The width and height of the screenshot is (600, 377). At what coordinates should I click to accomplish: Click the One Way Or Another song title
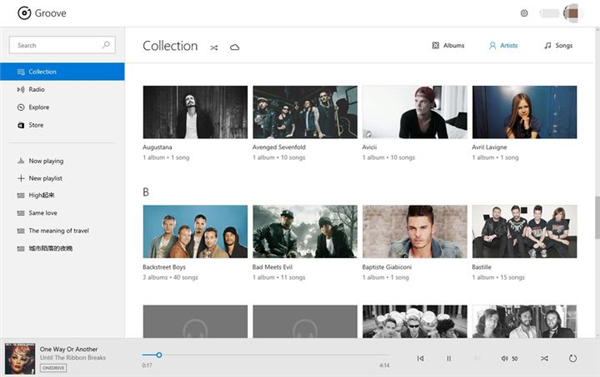[x=69, y=349]
